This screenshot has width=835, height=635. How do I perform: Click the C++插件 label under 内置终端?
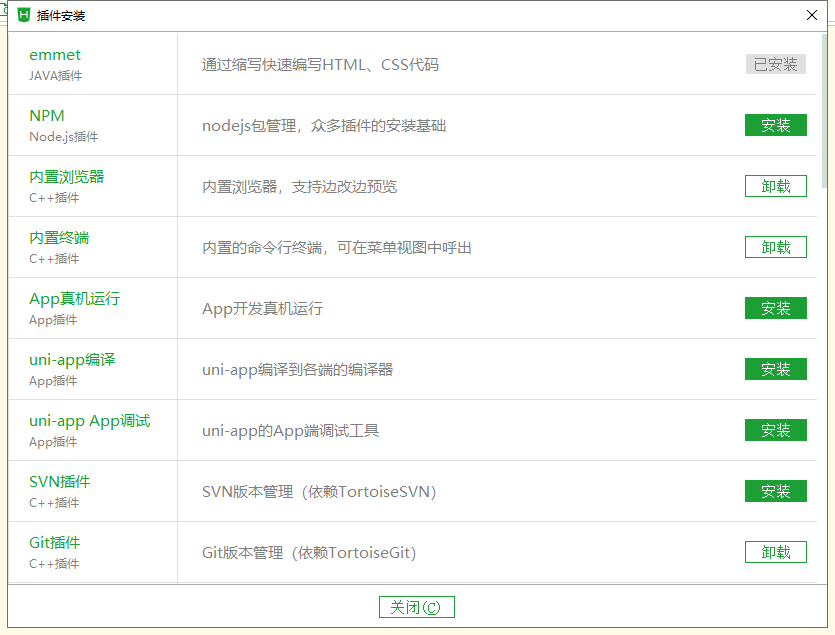coord(54,259)
